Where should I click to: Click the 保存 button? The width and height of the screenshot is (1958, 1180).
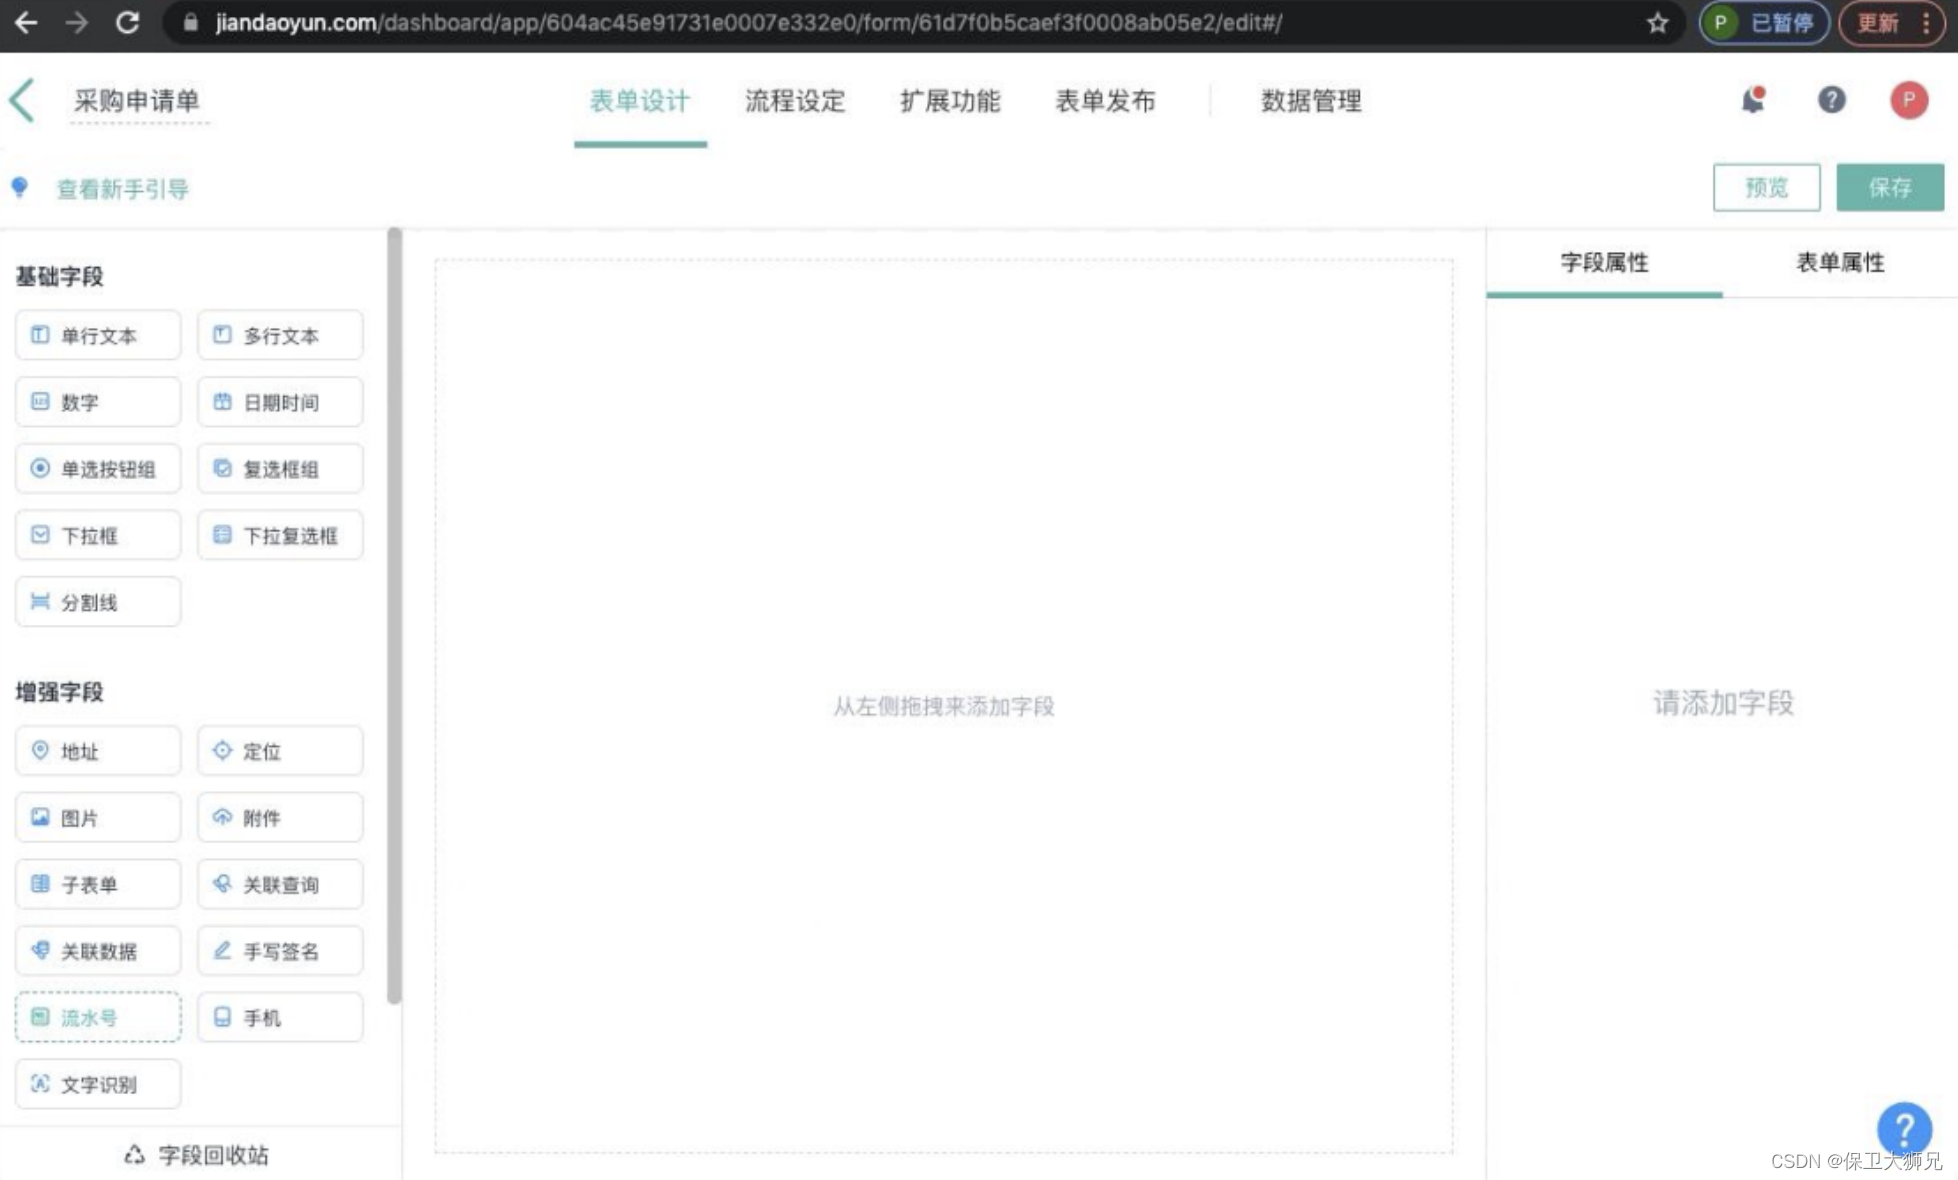pos(1889,188)
